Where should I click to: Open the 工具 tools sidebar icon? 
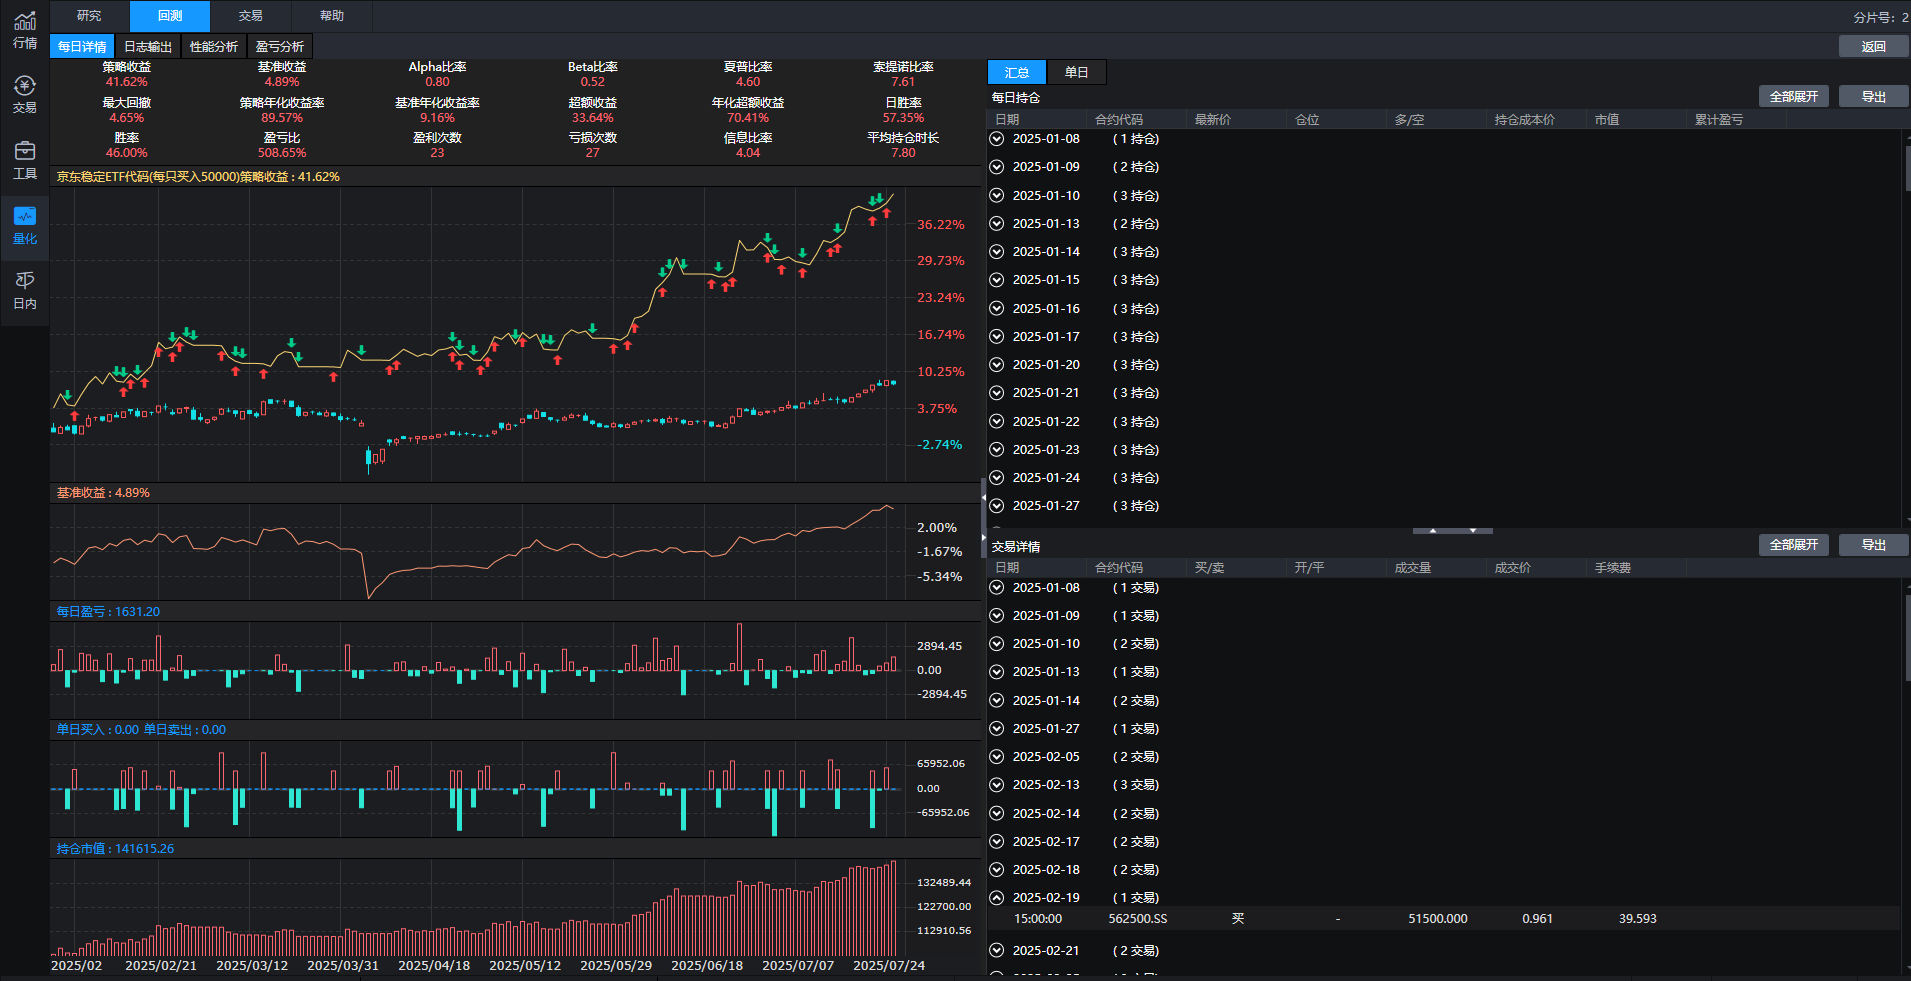tap(25, 160)
